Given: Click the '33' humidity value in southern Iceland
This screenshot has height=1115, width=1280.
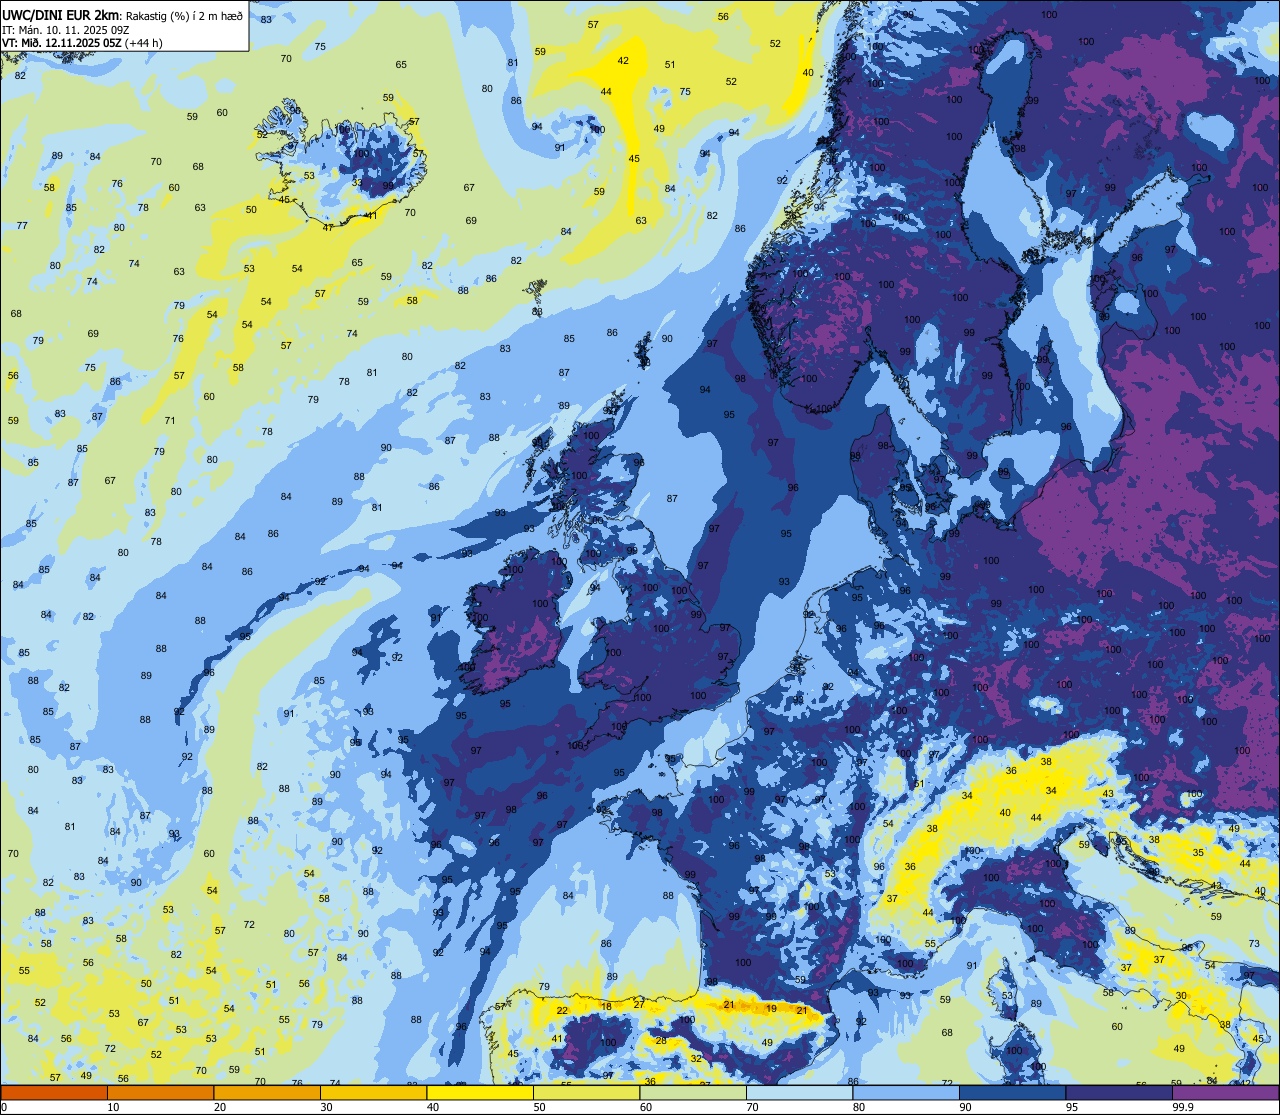Looking at the screenshot, I should [358, 182].
